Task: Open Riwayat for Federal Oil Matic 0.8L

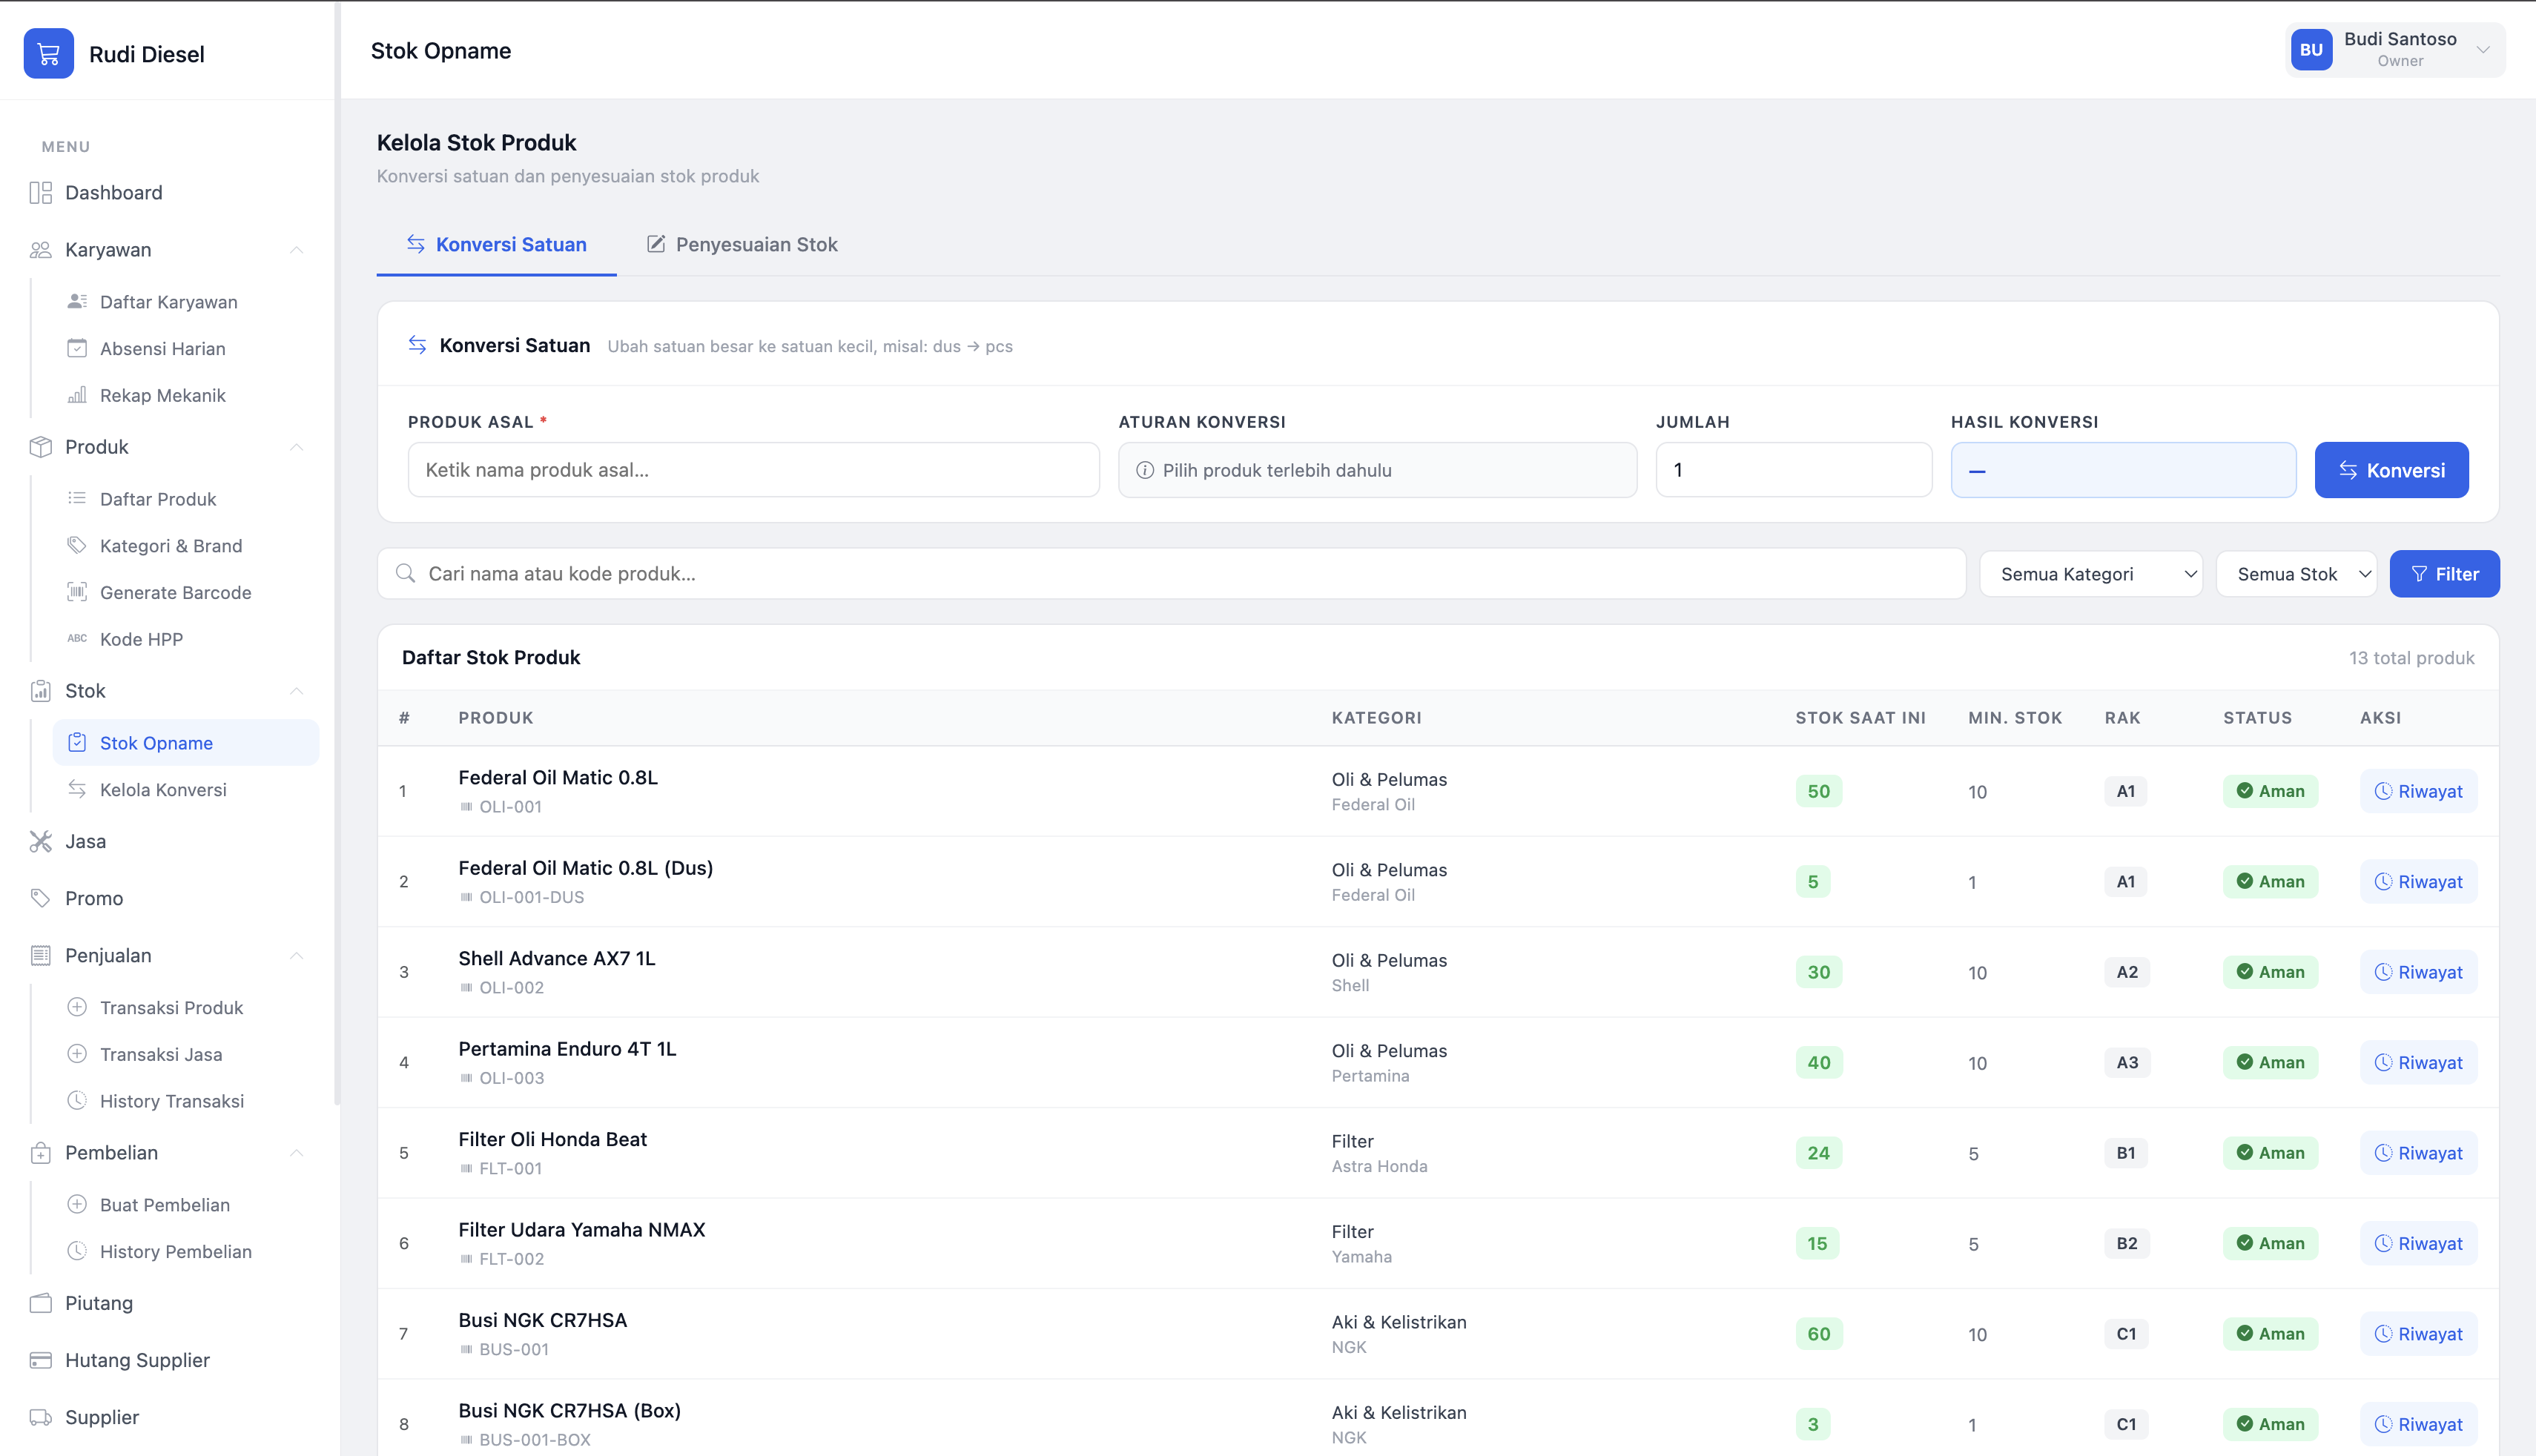Action: click(x=2418, y=791)
